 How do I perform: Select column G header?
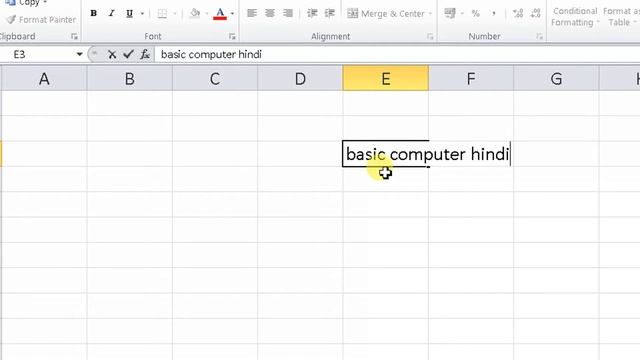556,78
